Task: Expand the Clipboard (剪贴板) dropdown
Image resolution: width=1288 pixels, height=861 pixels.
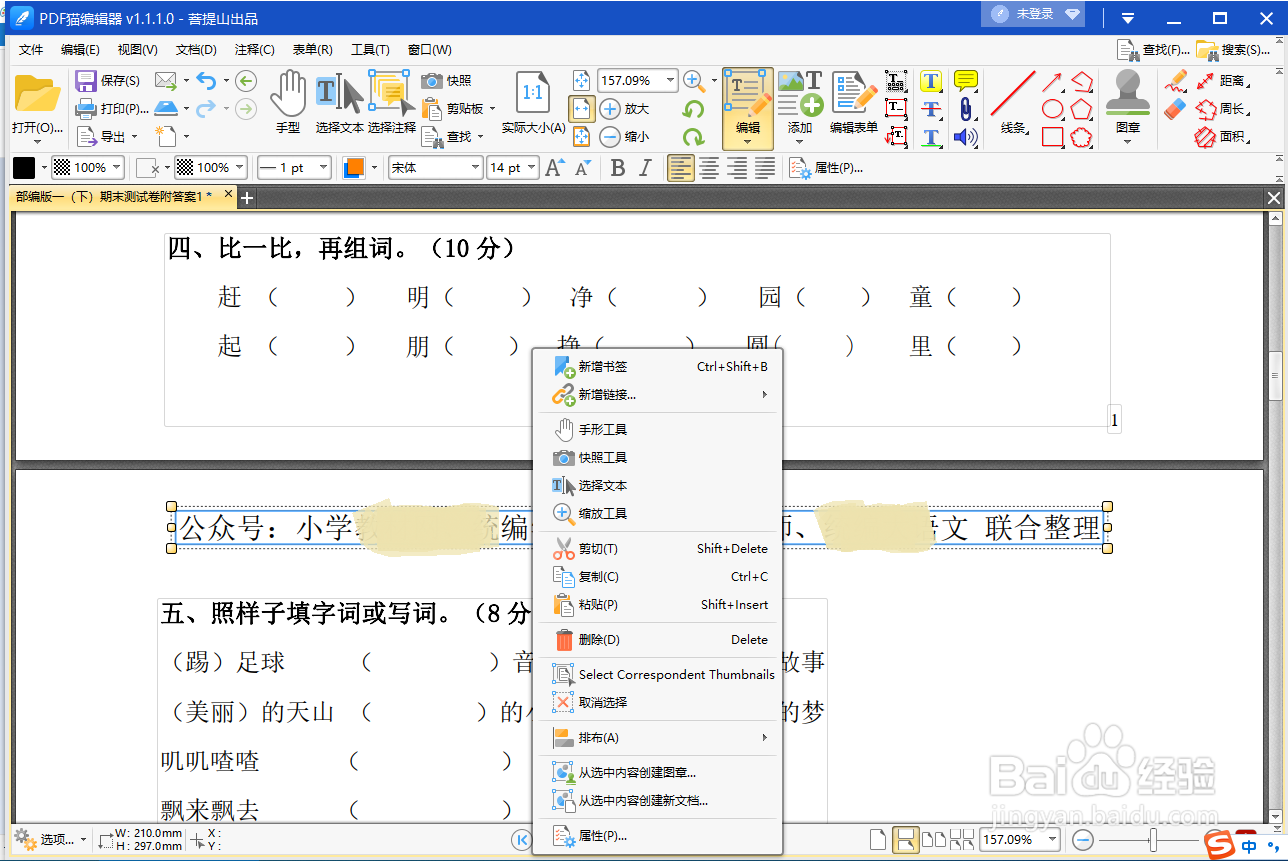Action: [492, 109]
